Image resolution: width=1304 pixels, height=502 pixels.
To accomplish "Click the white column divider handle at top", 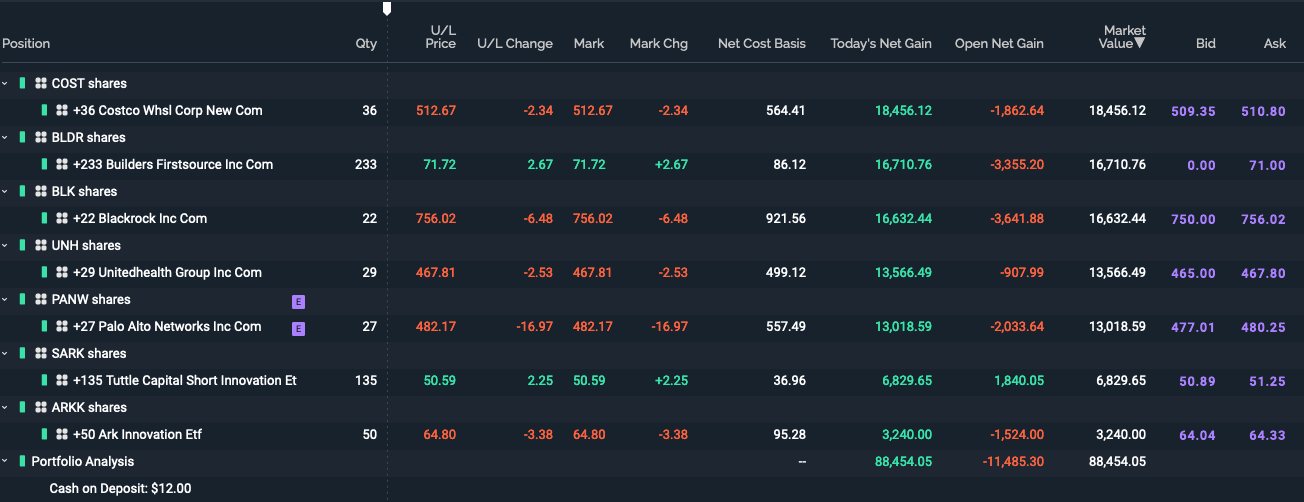I will click(x=387, y=9).
